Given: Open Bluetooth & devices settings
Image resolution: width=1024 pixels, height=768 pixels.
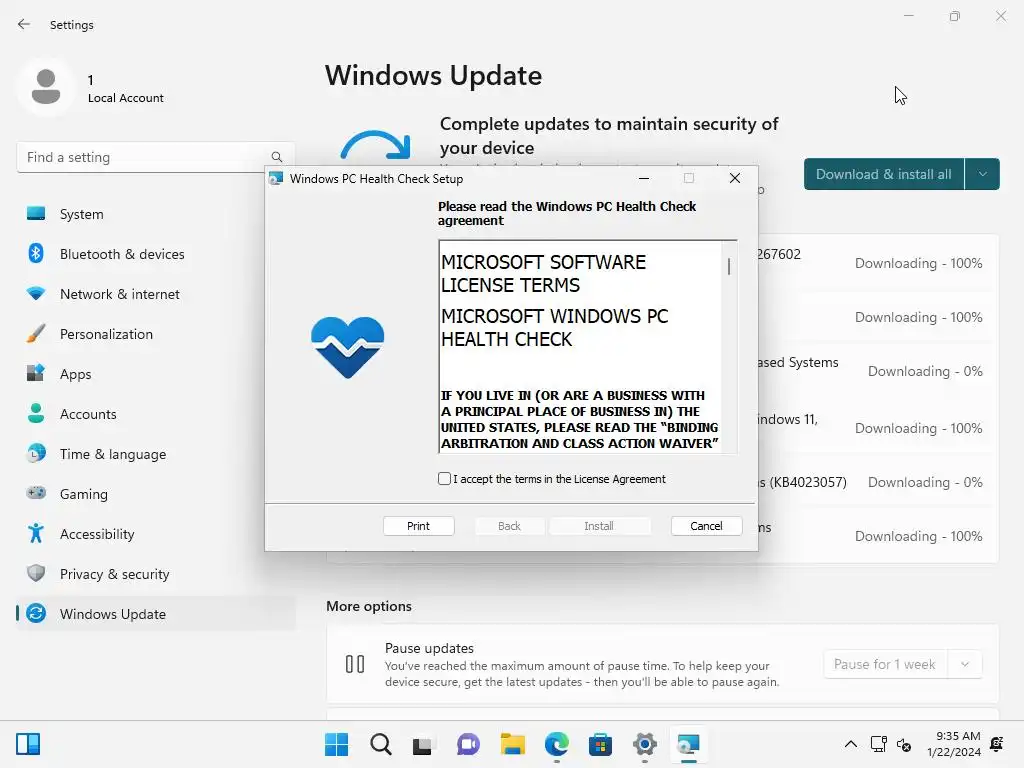Looking at the screenshot, I should point(155,254).
